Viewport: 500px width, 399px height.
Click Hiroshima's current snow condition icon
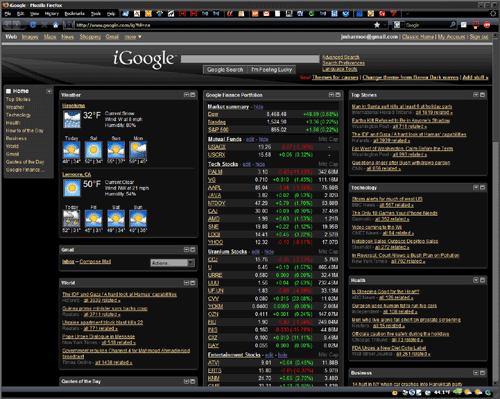72,119
